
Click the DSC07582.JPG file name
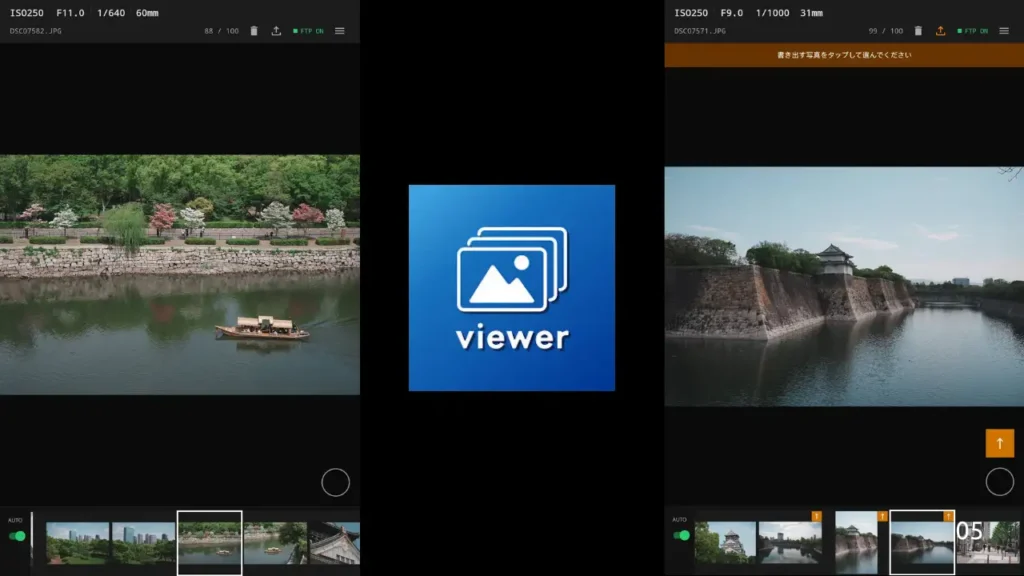35,31
